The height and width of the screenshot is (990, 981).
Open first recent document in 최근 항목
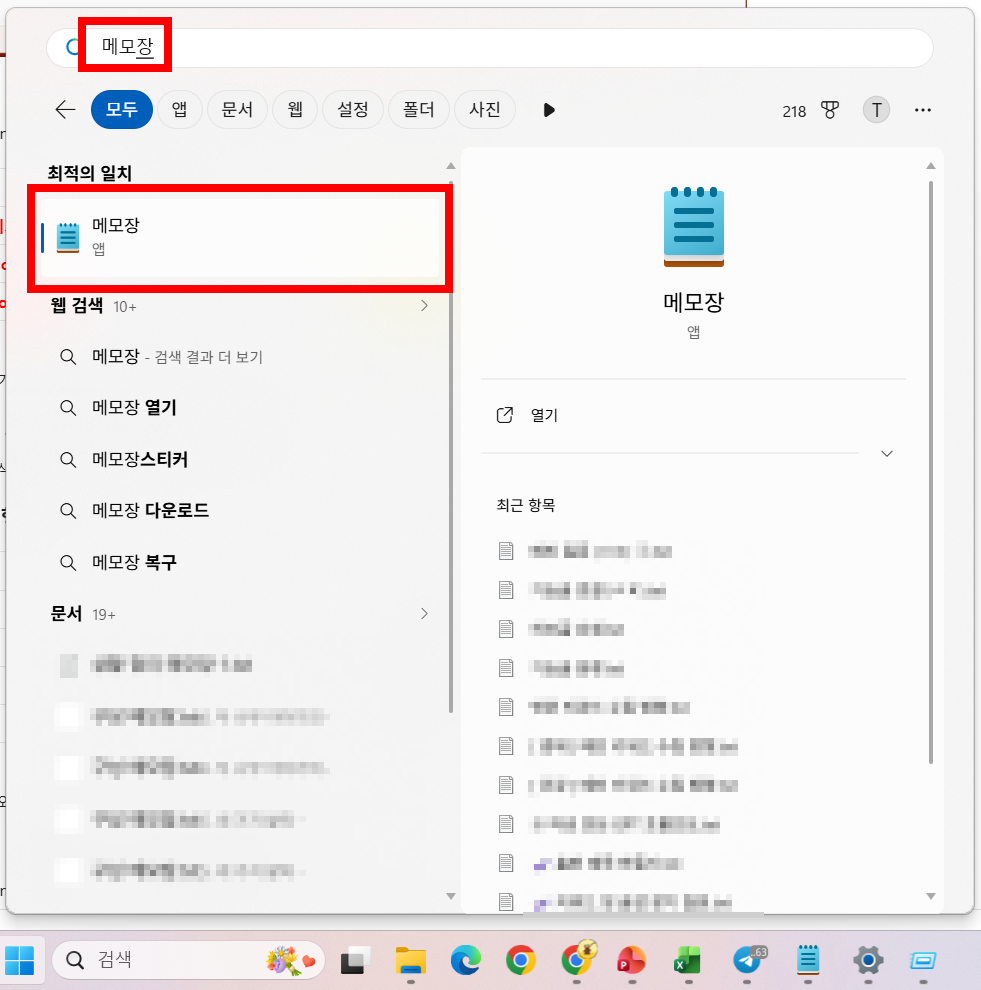tap(584, 551)
